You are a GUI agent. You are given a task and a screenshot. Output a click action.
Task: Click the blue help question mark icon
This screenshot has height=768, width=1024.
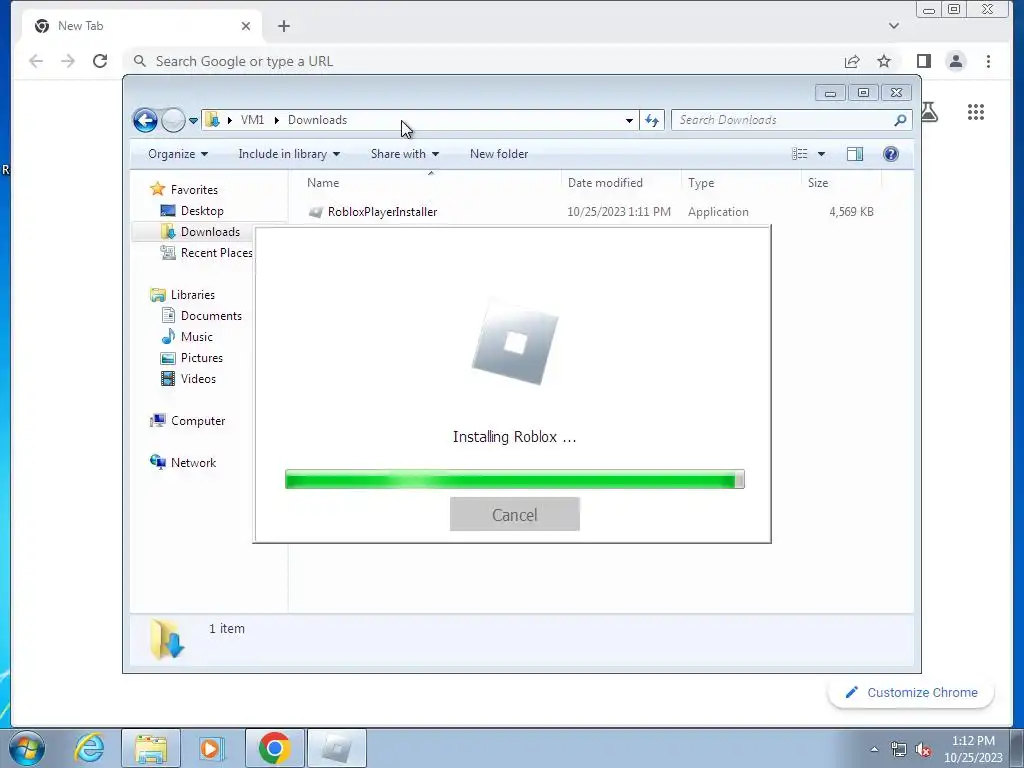click(x=891, y=154)
